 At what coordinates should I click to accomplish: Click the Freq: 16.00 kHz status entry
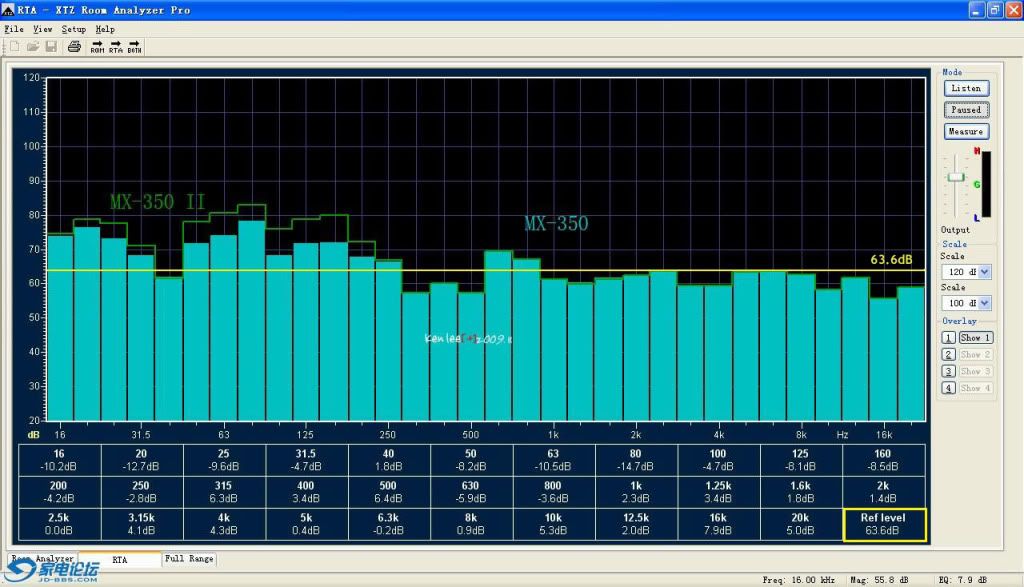798,579
